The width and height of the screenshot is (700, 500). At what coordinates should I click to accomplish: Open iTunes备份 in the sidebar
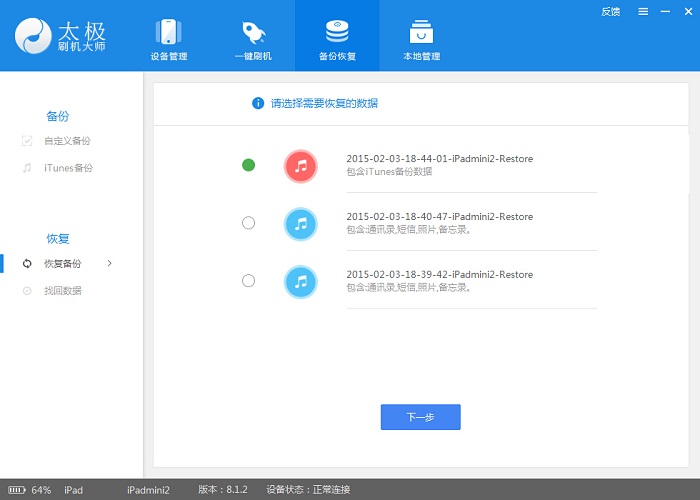67,168
